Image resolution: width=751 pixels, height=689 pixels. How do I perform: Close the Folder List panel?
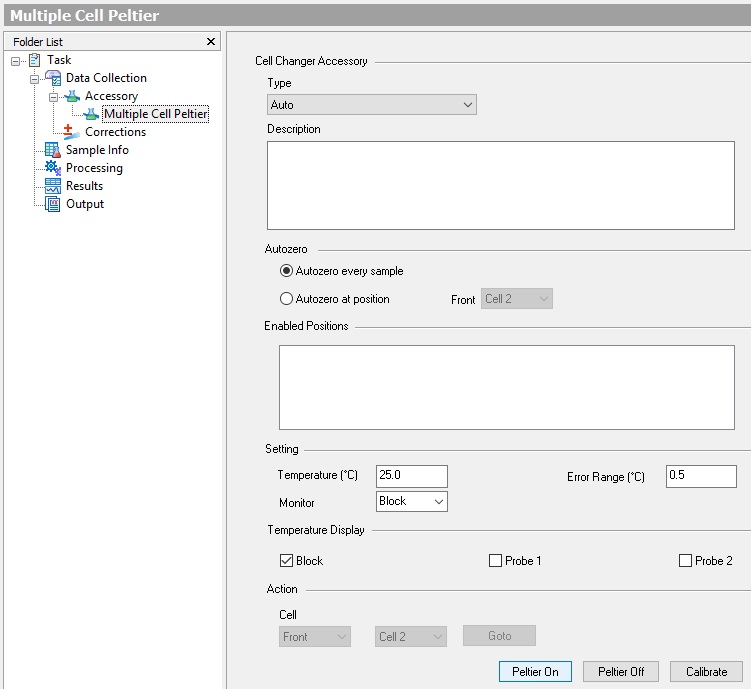pos(211,41)
